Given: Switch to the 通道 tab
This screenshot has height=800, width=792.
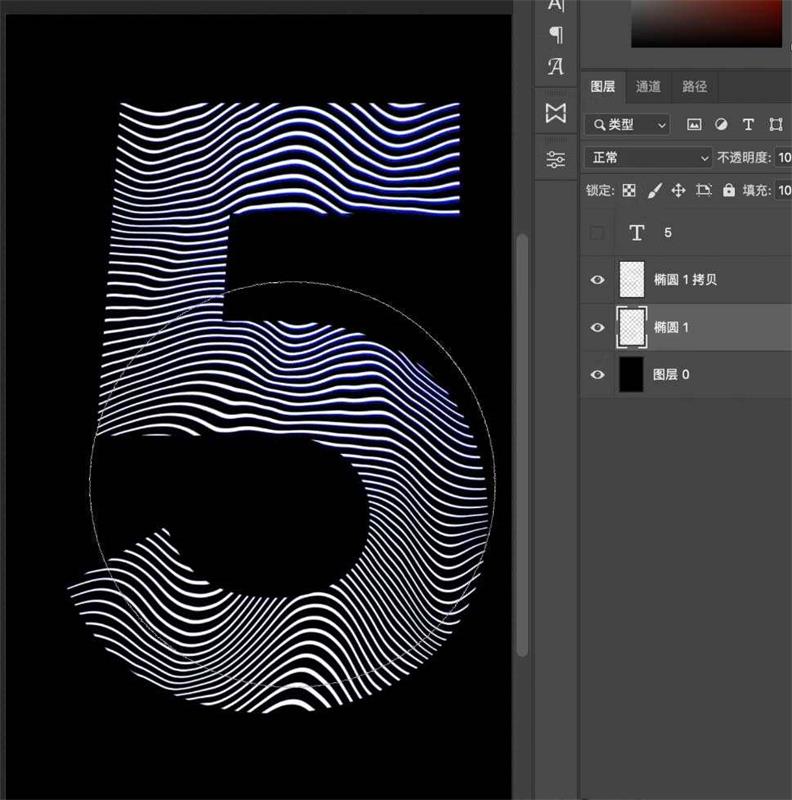Looking at the screenshot, I should point(648,86).
